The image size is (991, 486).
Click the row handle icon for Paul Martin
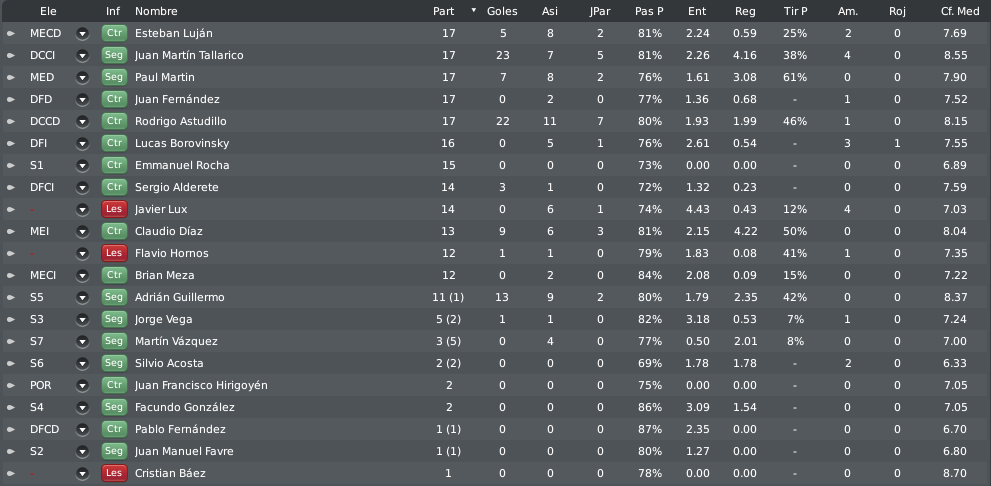click(11, 77)
